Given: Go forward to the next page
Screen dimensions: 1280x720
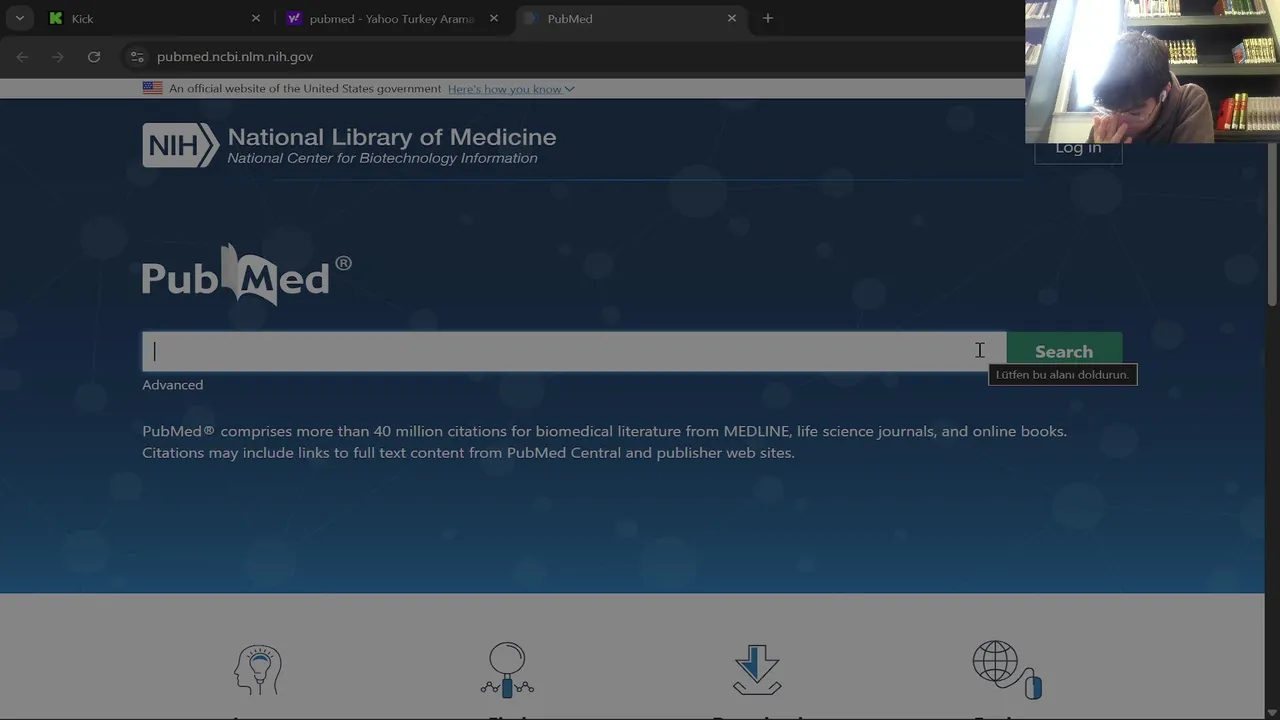Looking at the screenshot, I should tap(58, 57).
